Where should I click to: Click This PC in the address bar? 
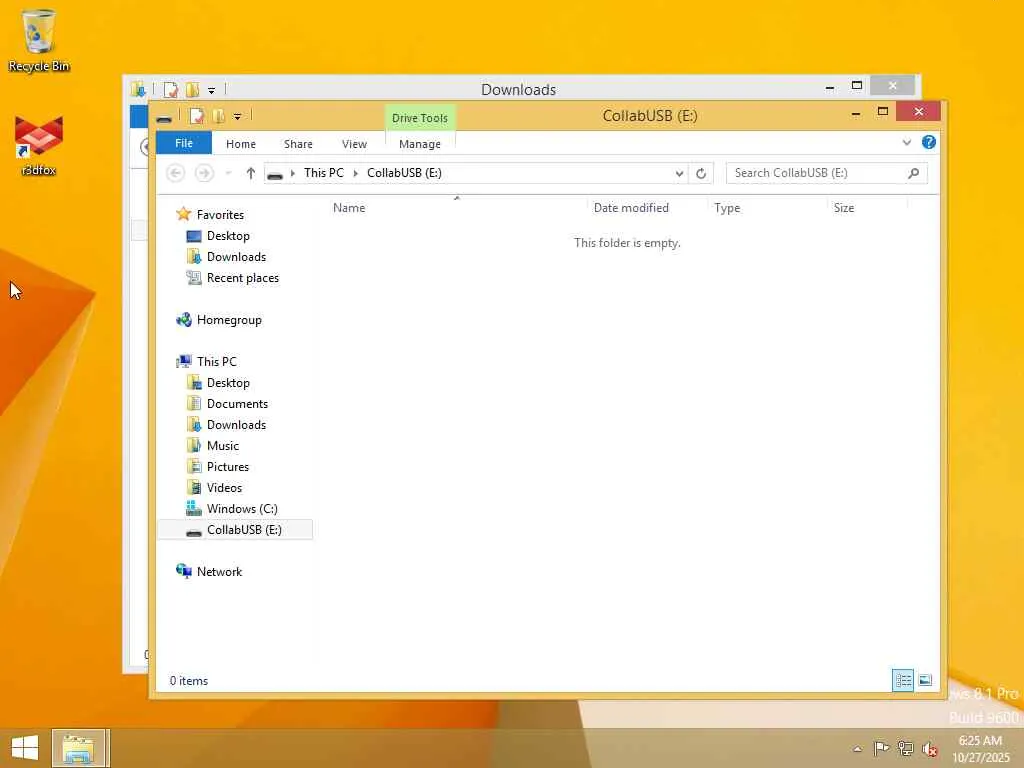[323, 172]
